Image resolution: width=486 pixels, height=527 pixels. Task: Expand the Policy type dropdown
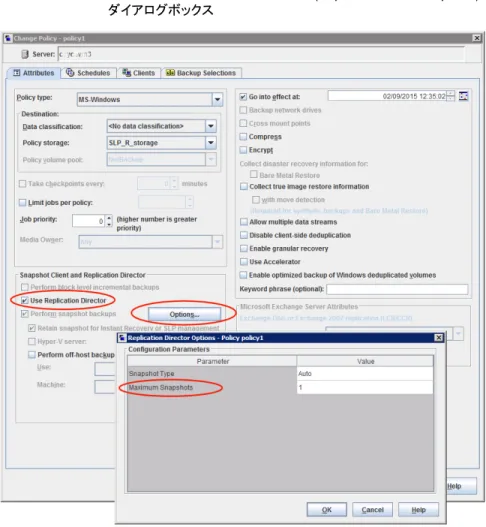(x=217, y=99)
